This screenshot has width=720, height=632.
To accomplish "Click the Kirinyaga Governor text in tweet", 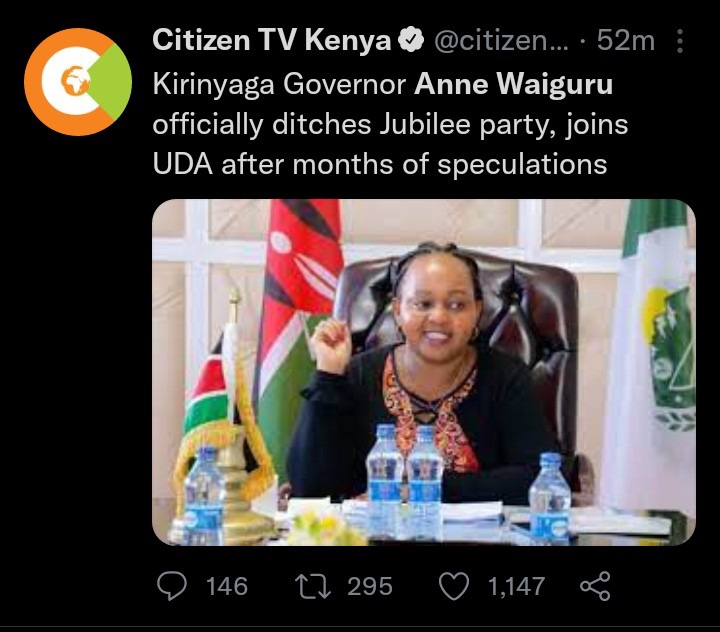I will [279, 85].
